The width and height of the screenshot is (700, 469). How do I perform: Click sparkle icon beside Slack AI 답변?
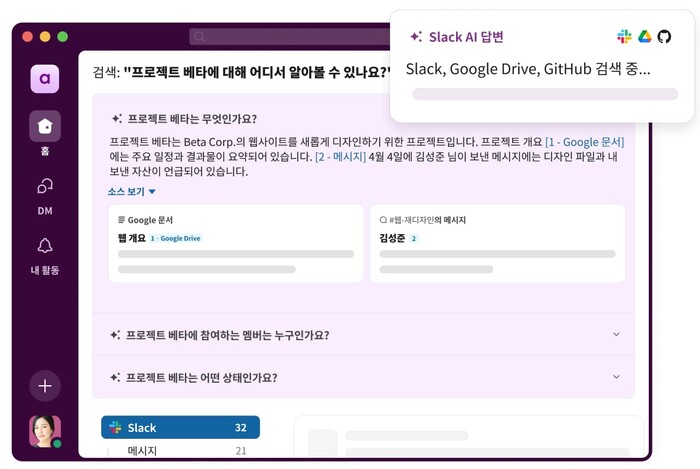click(416, 37)
